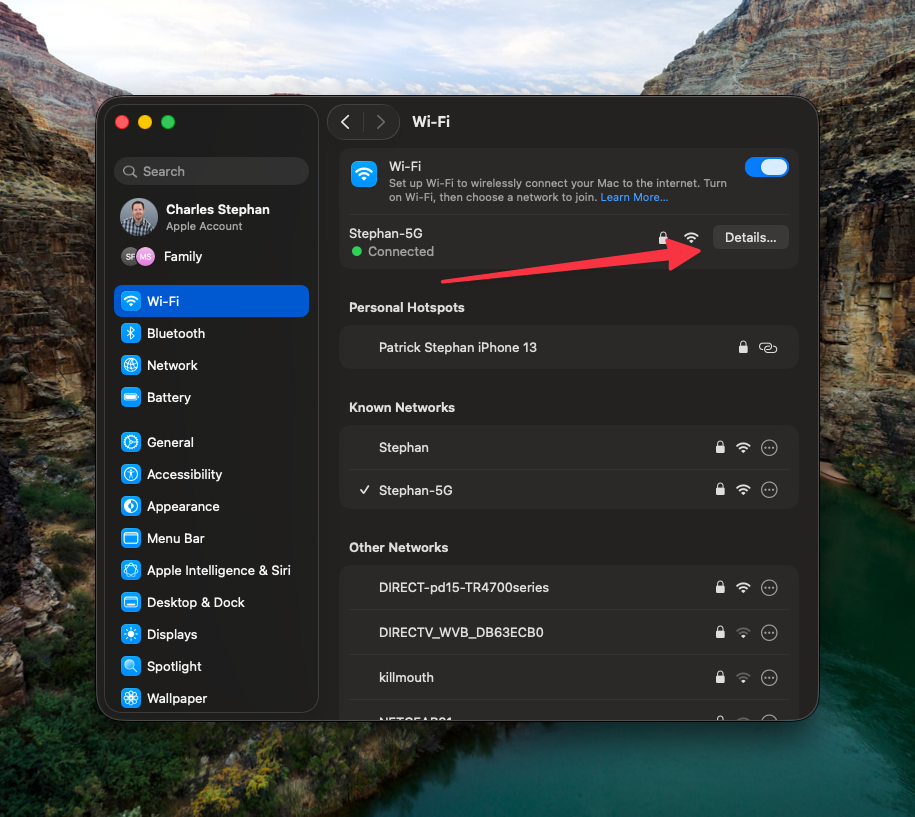This screenshot has width=915, height=817.
Task: Show options for killmouth network
Action: pos(769,677)
